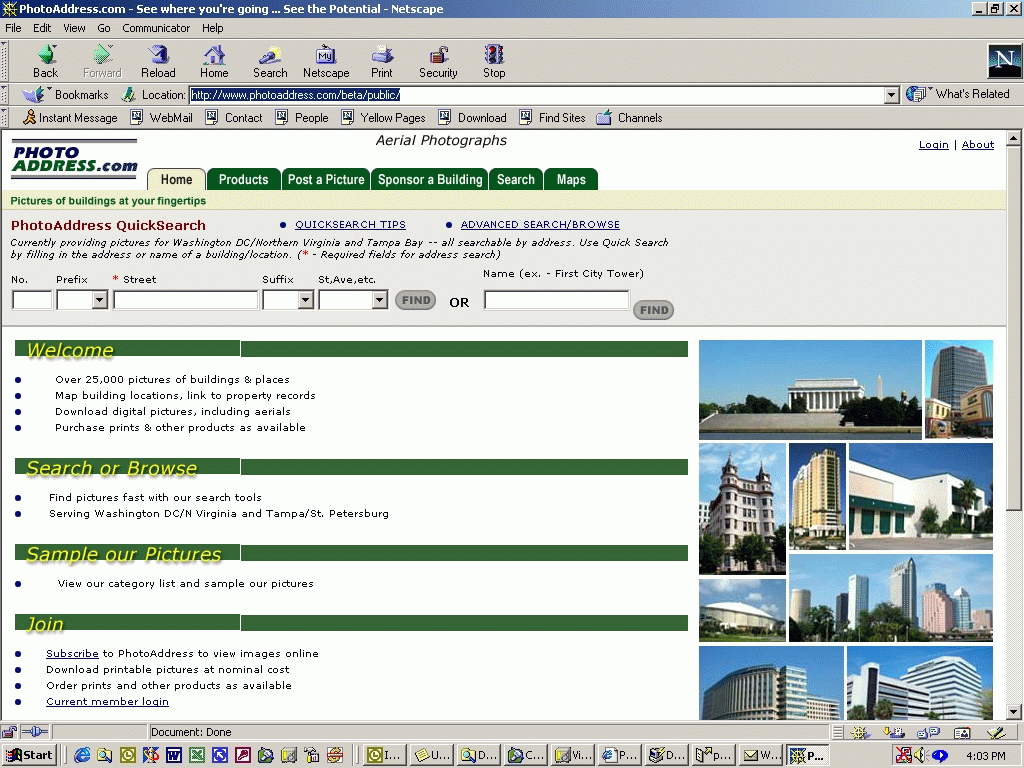Open Netscape Search toolbar icon
Screen dimensions: 1024x768
pyautogui.click(x=270, y=61)
